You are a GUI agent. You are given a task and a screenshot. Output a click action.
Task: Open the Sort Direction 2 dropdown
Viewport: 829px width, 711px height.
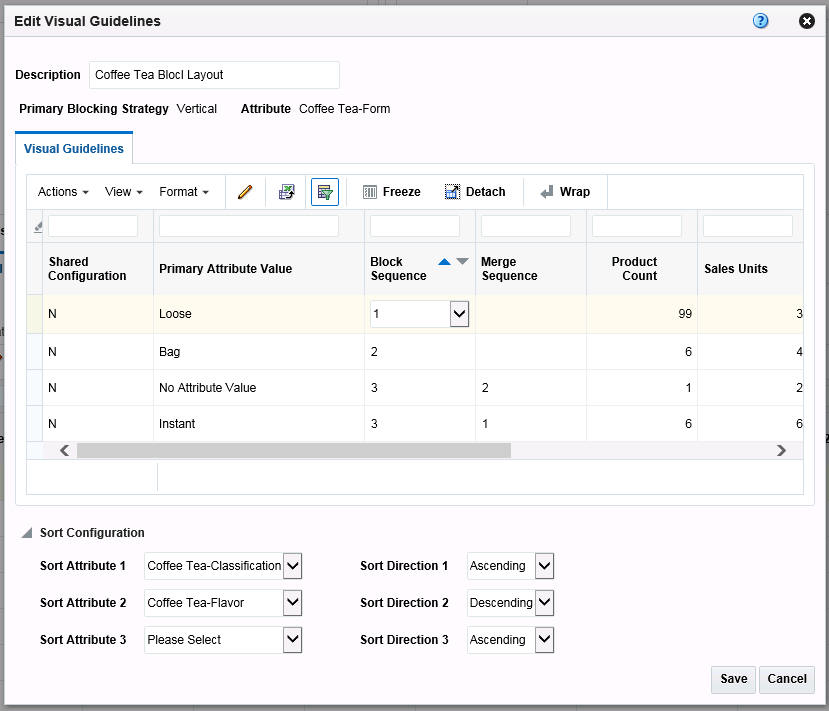[545, 603]
